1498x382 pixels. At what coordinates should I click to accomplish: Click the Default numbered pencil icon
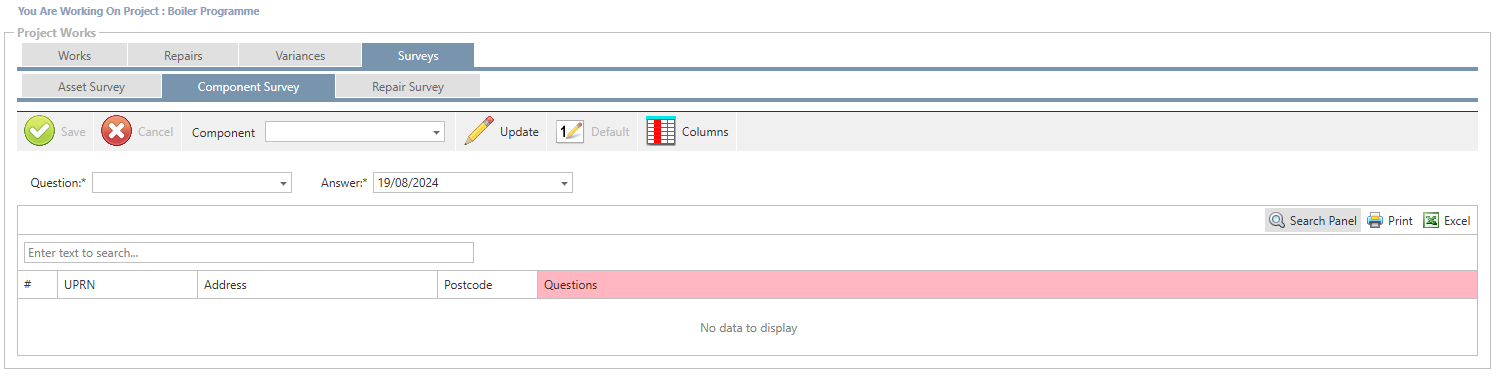pyautogui.click(x=570, y=131)
